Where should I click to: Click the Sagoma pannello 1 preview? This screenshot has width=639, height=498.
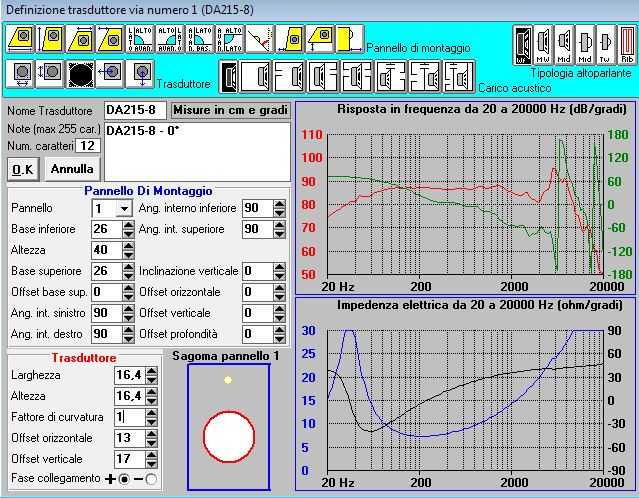pyautogui.click(x=229, y=427)
